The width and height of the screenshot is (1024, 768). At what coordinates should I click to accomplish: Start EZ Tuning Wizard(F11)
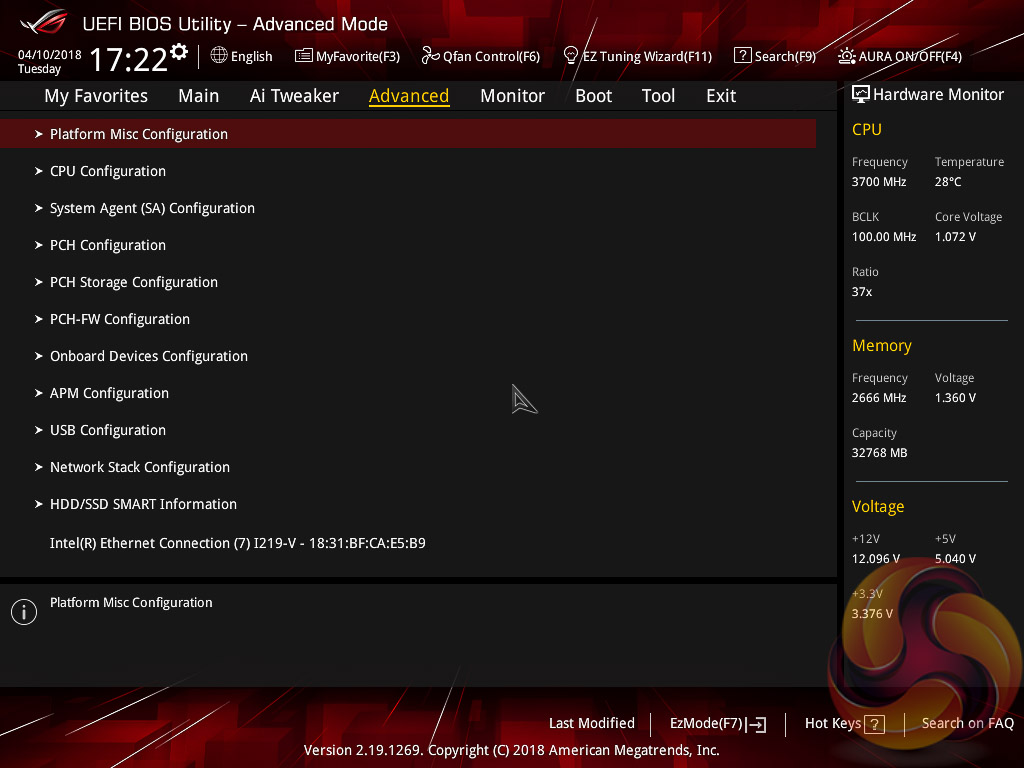(637, 56)
